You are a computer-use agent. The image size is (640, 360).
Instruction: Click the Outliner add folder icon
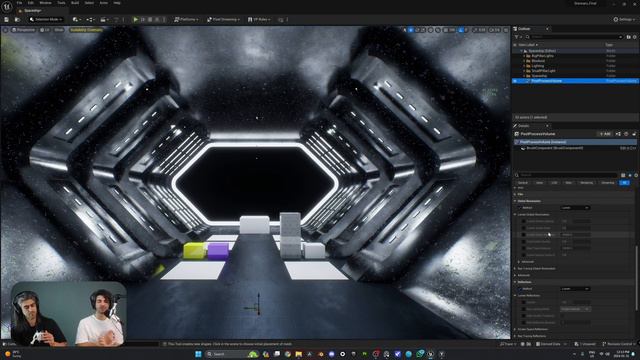[629, 37]
